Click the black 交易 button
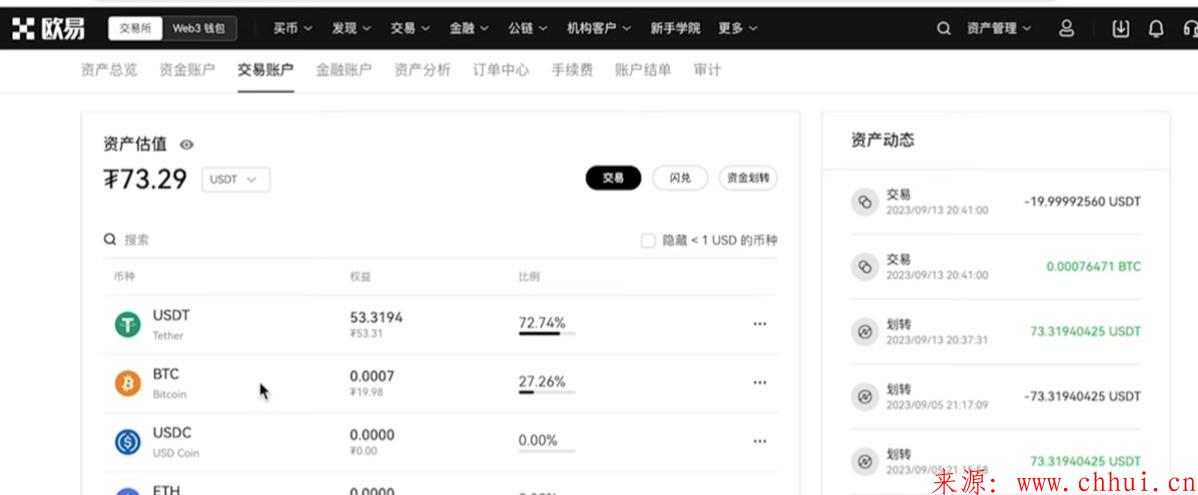The width and height of the screenshot is (1198, 495). pos(613,178)
